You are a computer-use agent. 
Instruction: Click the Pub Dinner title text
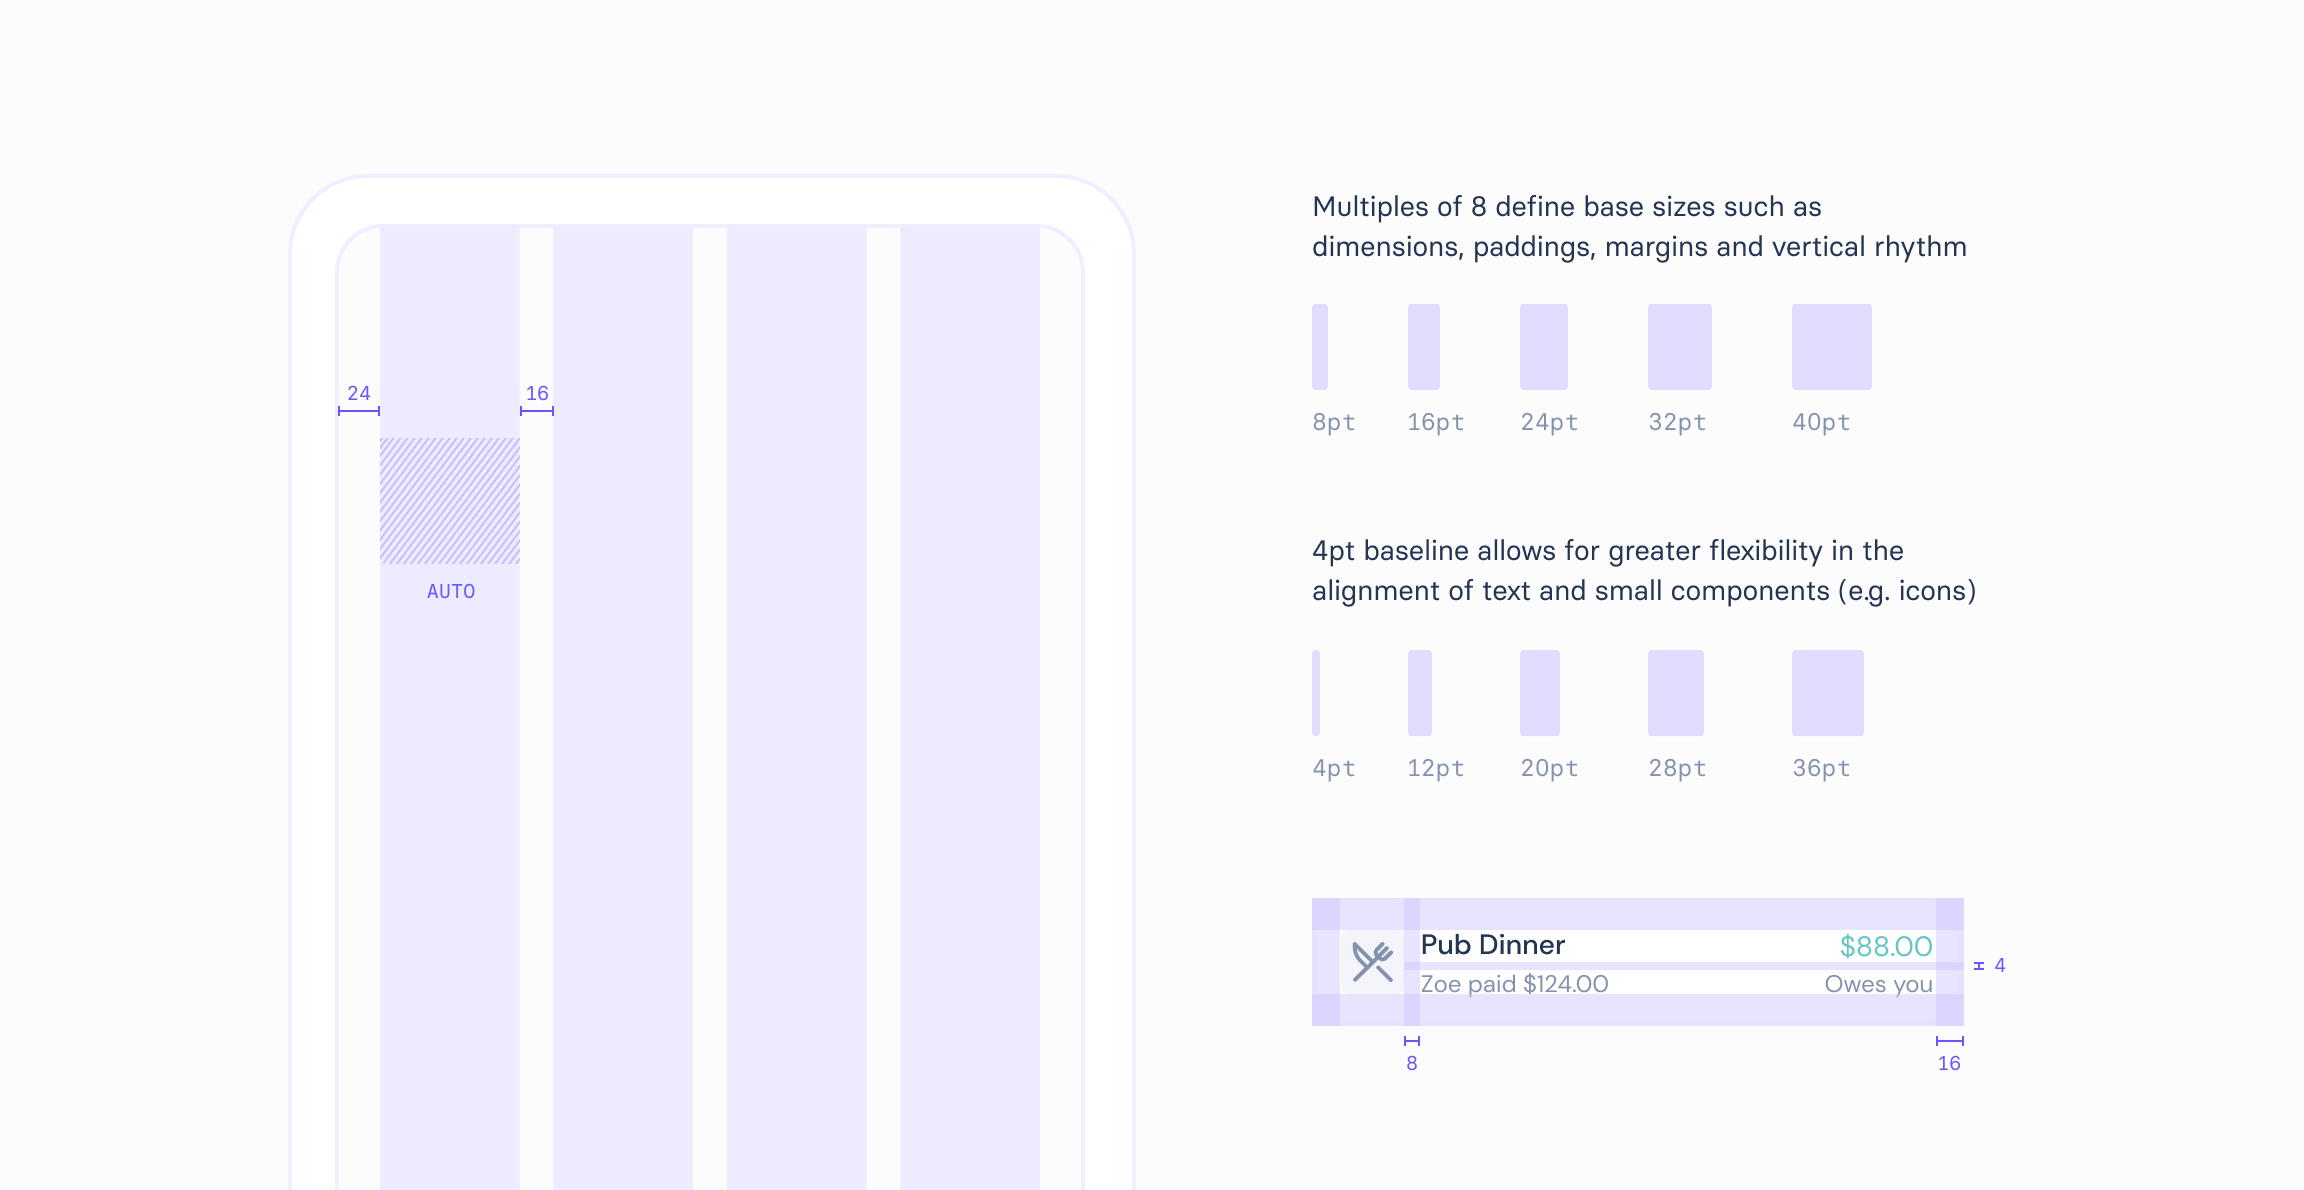pos(1492,945)
